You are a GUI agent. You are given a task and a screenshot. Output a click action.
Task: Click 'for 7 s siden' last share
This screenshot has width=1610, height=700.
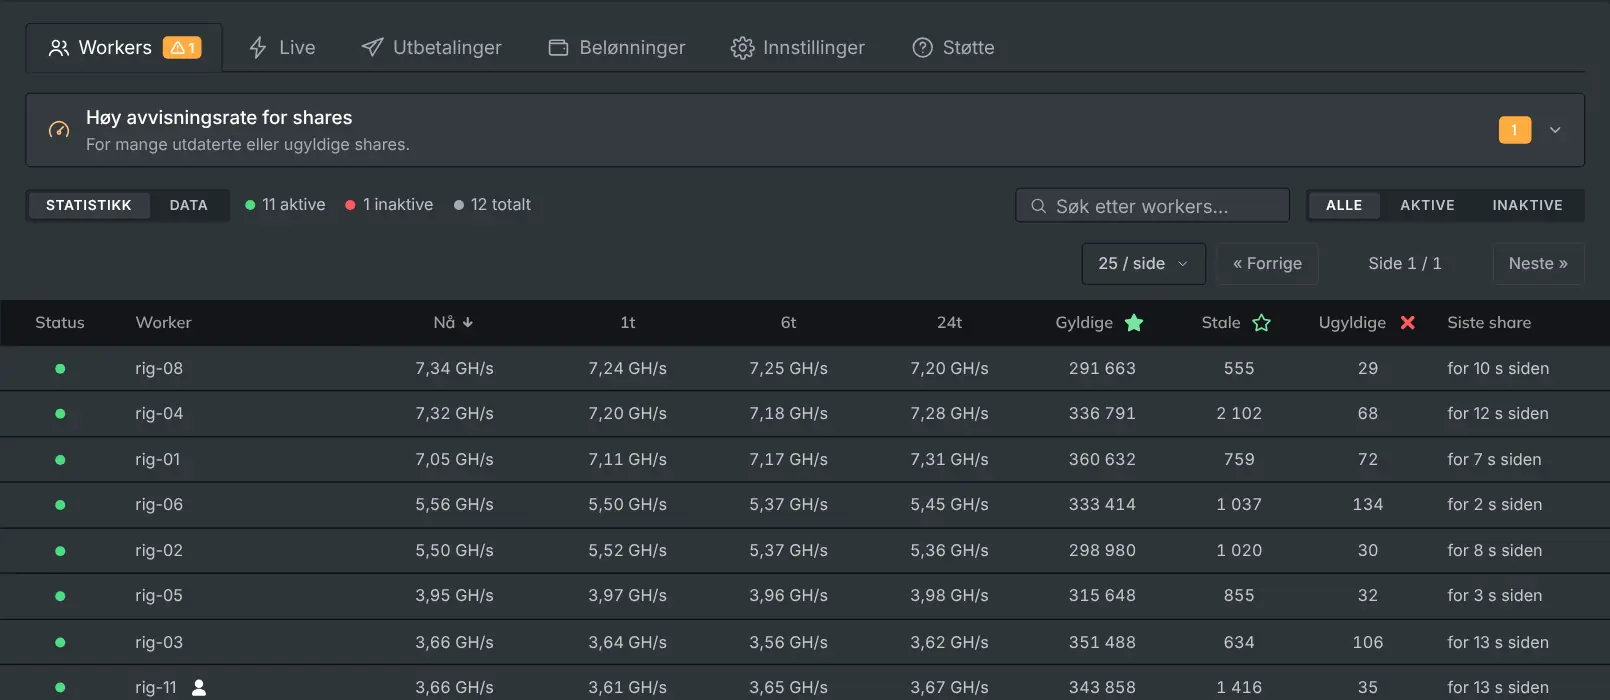click(1494, 460)
